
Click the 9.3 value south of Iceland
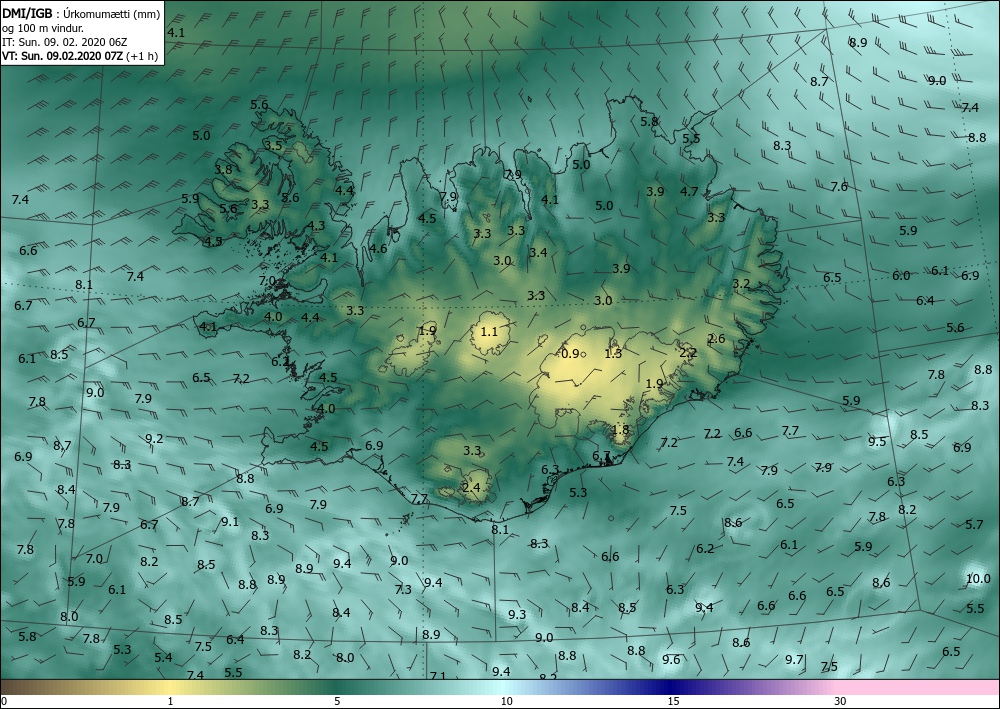(517, 615)
